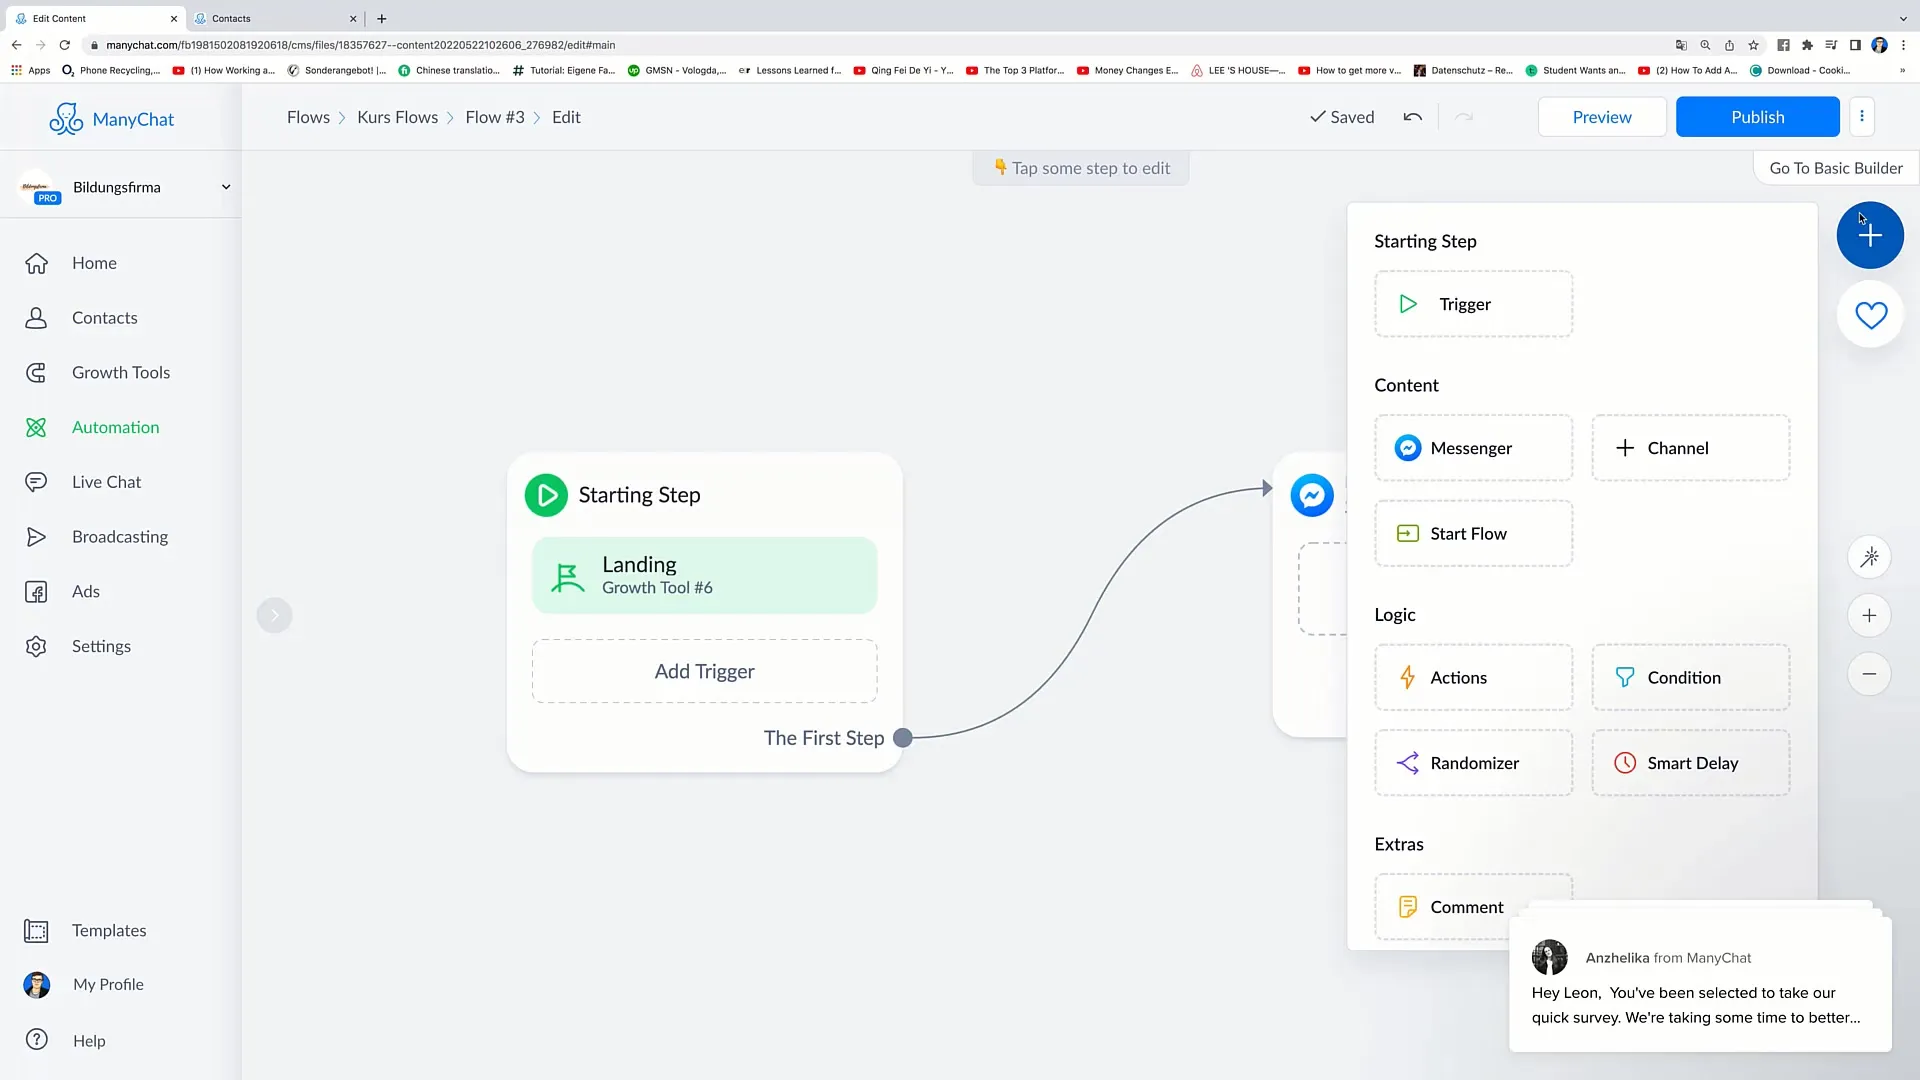Add a Messenger content block

1473,448
